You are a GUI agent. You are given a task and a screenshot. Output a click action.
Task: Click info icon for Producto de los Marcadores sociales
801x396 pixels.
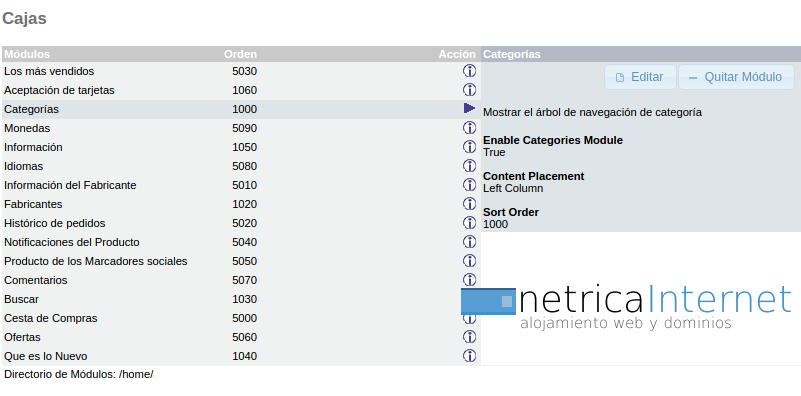469,261
